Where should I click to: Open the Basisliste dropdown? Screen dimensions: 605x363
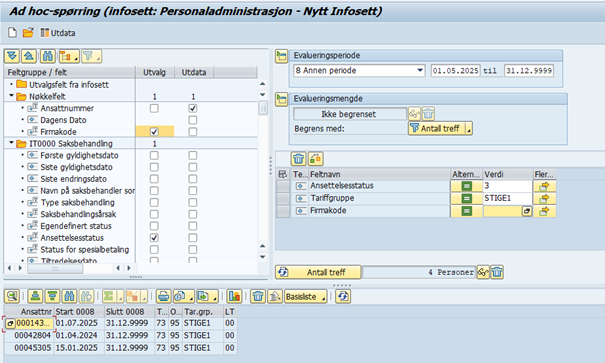click(x=306, y=296)
